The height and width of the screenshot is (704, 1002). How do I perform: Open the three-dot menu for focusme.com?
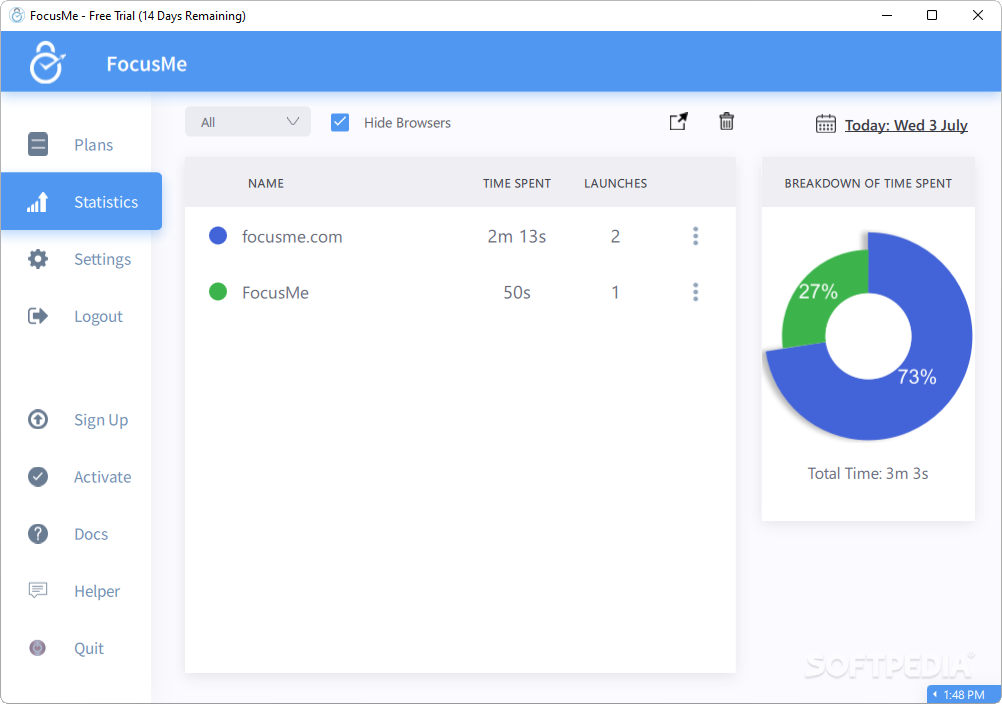(x=695, y=236)
